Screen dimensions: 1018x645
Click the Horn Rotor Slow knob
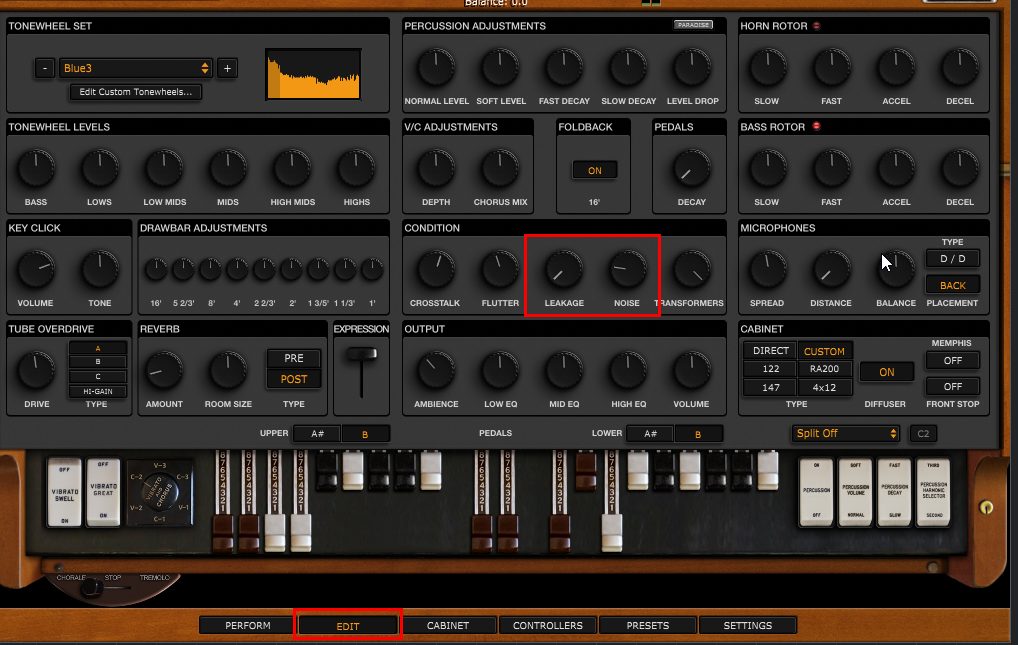767,68
